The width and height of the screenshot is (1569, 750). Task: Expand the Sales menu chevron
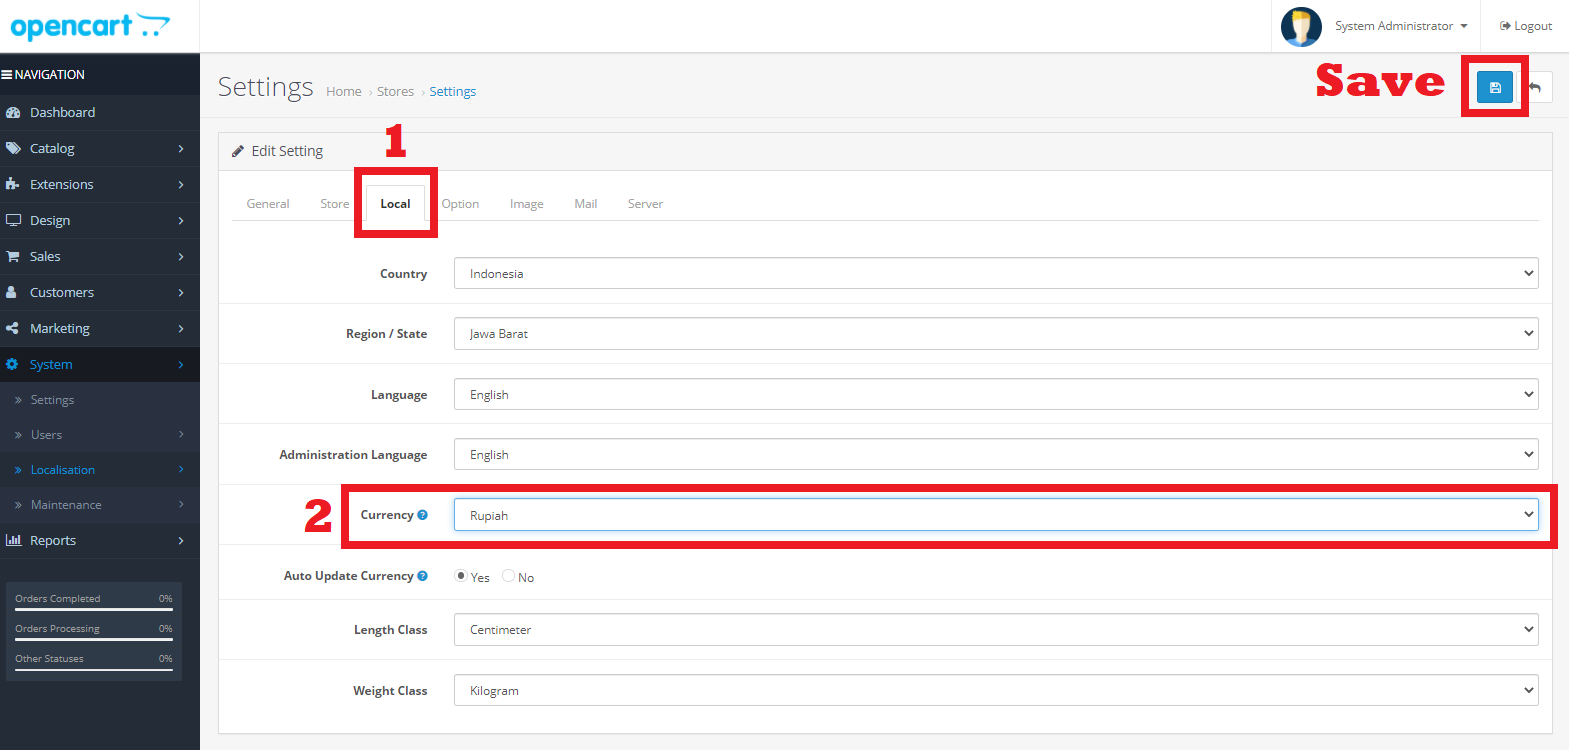181,256
